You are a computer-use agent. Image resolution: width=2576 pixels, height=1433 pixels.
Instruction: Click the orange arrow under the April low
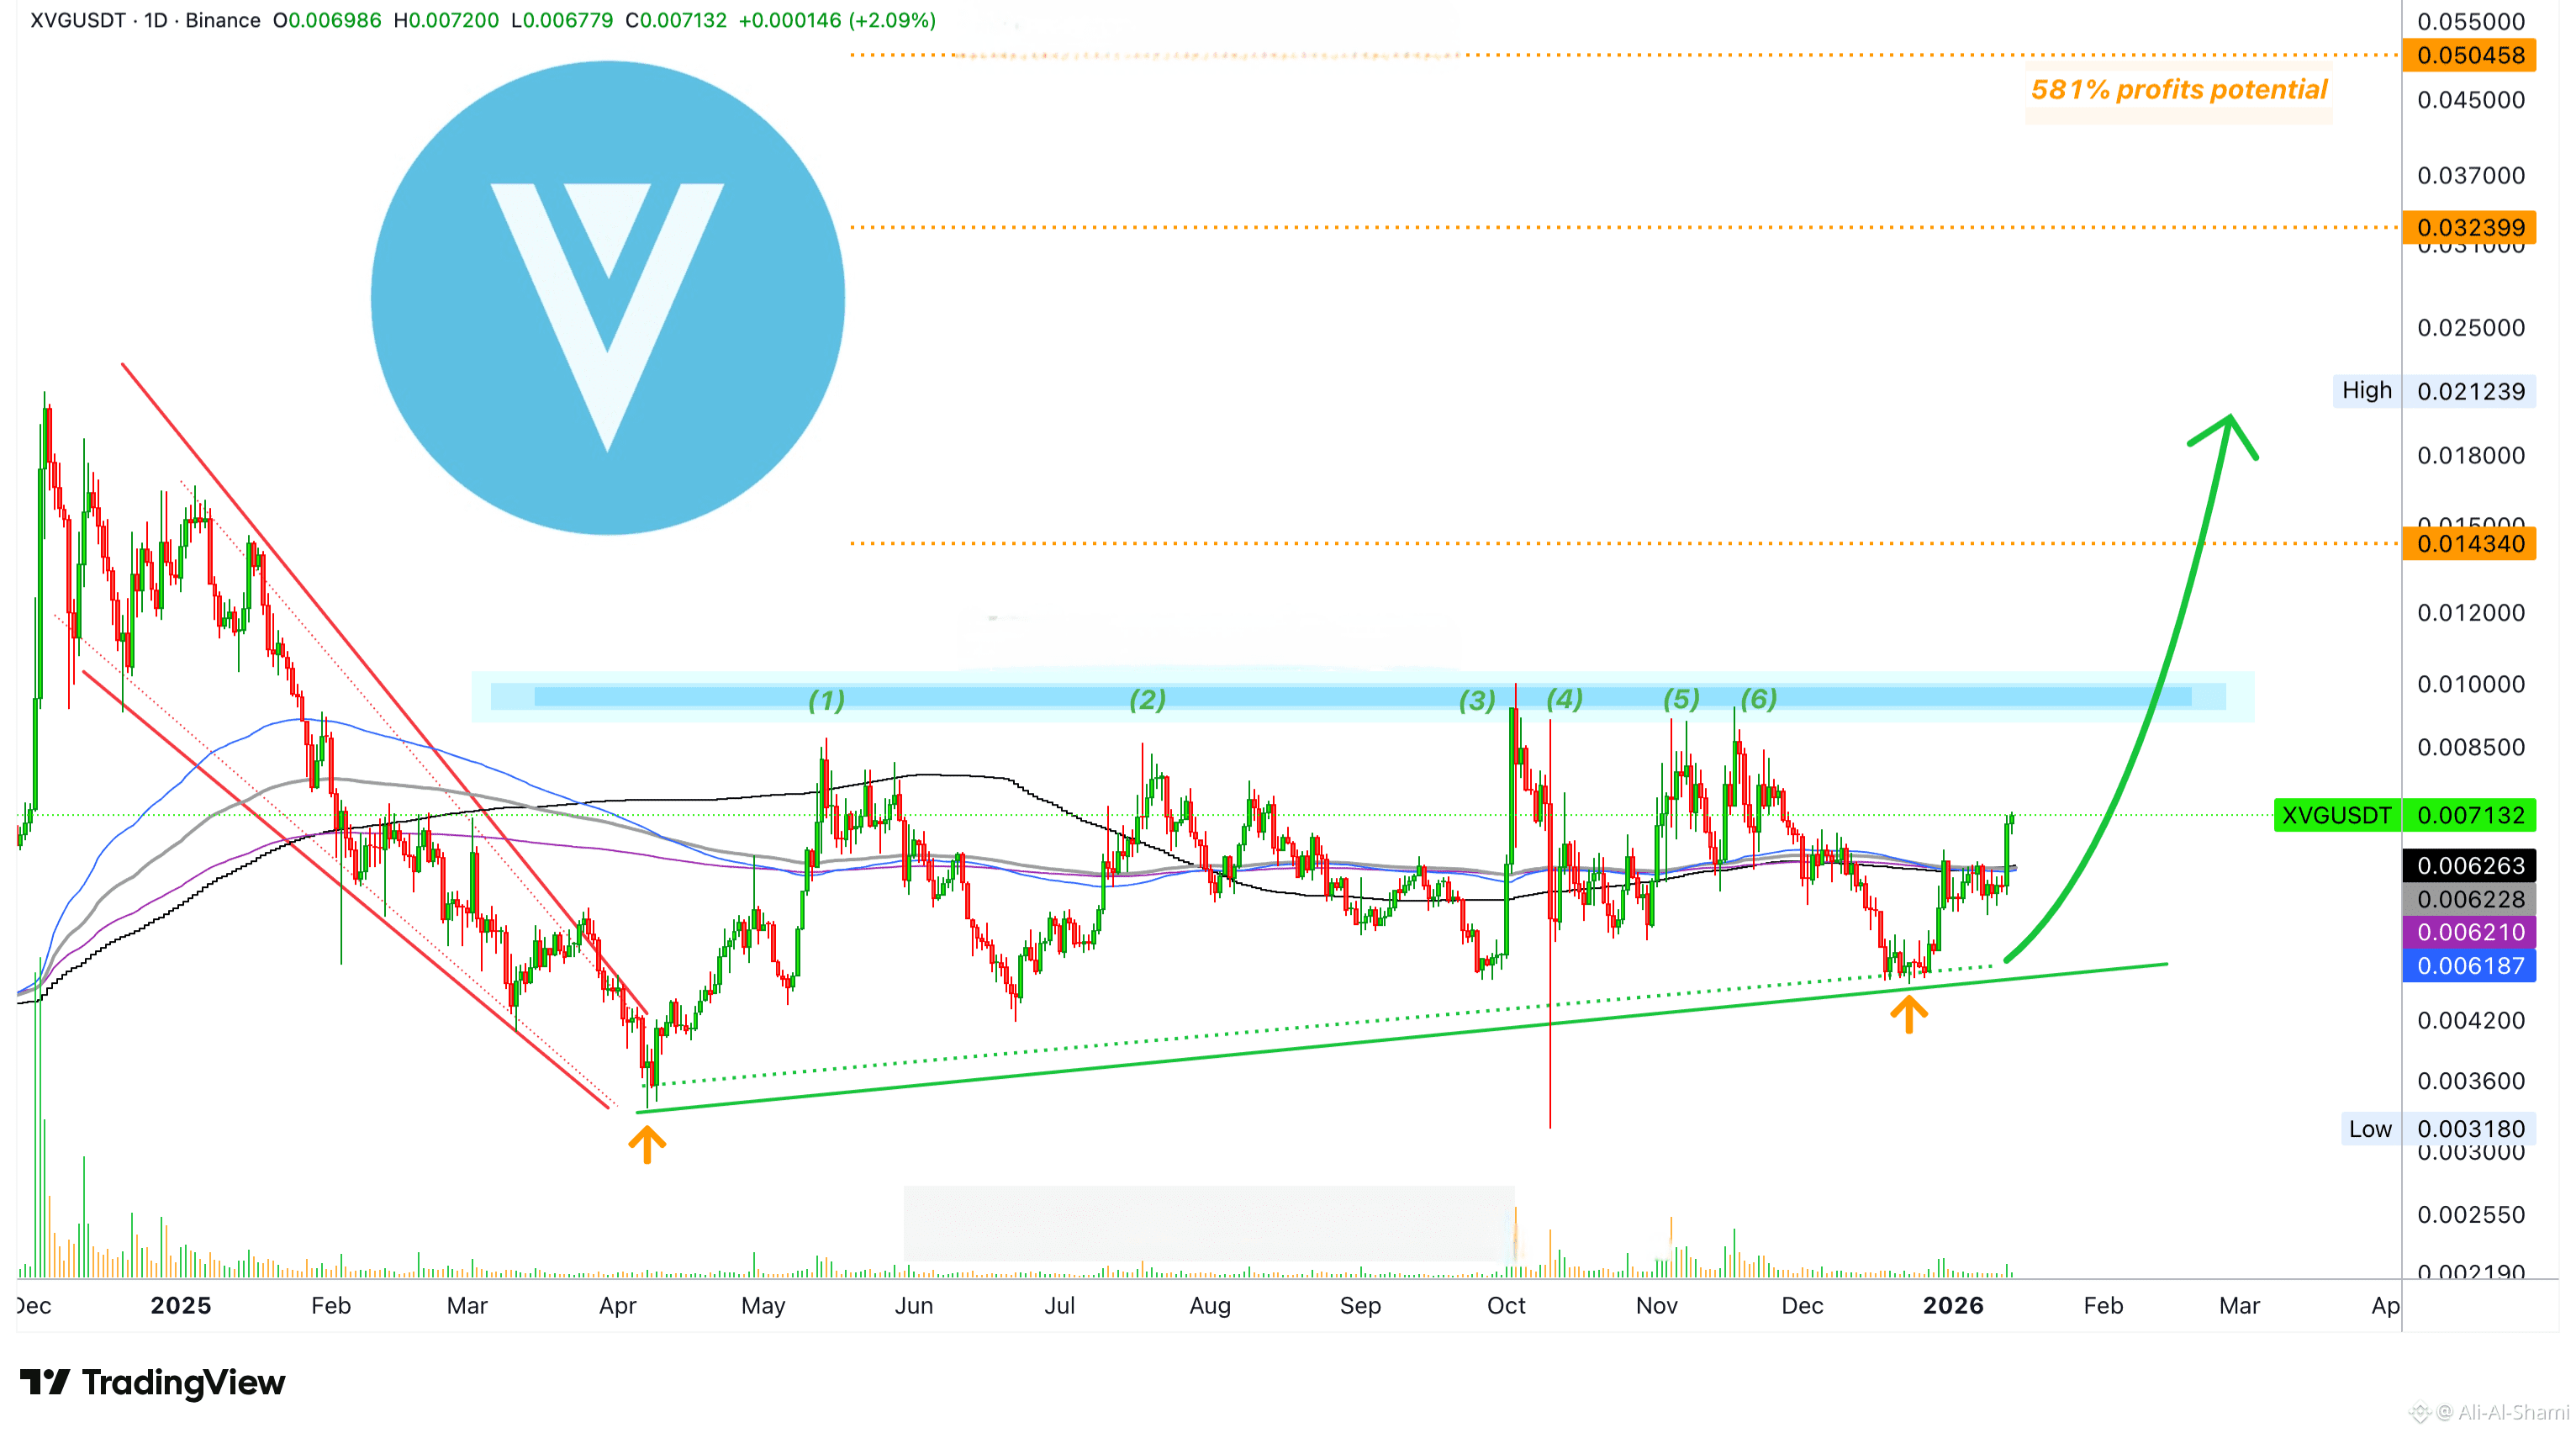pyautogui.click(x=647, y=1144)
